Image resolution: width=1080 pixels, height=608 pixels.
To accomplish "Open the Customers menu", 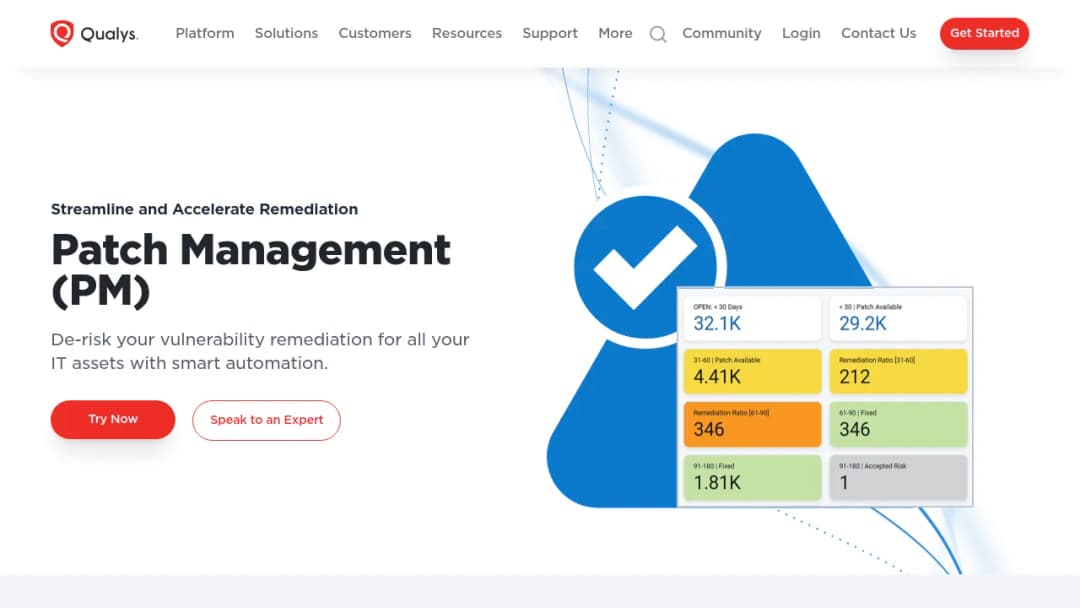I will (x=375, y=33).
